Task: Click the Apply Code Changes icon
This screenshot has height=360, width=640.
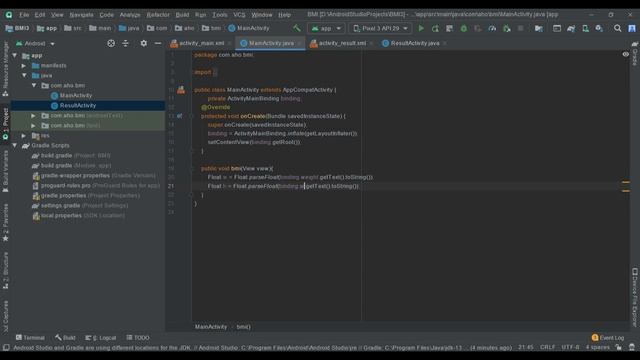Action: pos(449,28)
